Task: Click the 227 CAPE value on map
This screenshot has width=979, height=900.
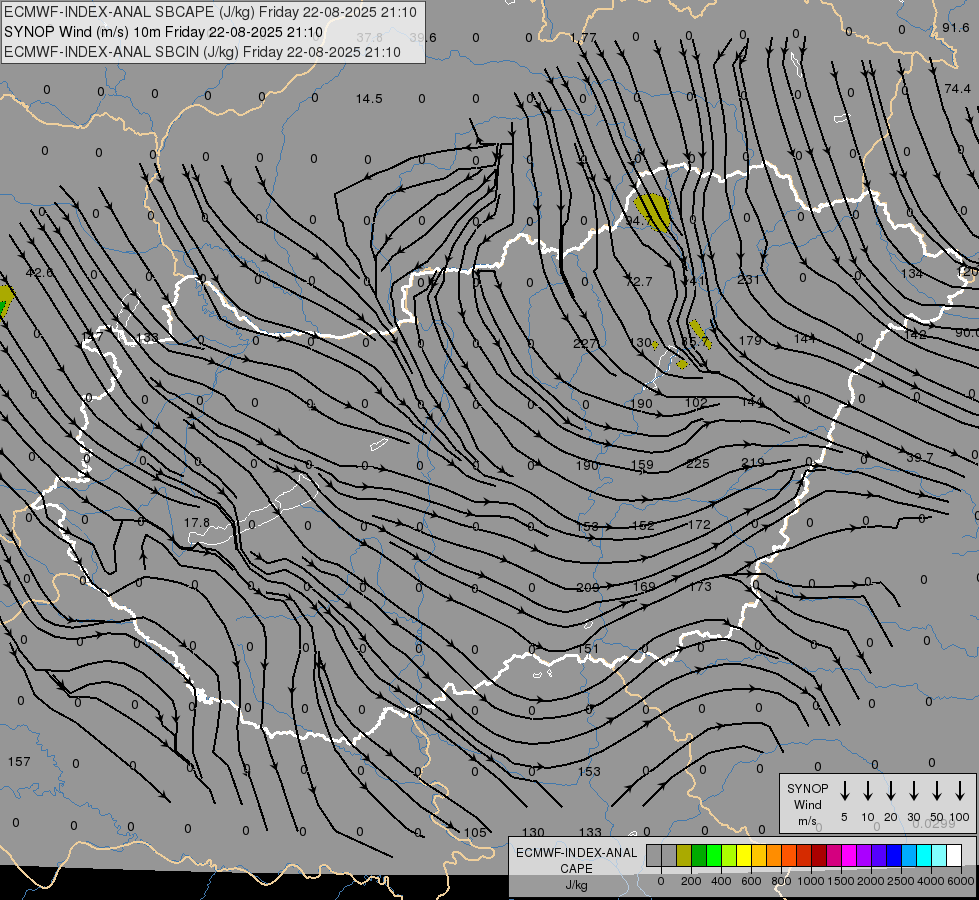Action: click(x=585, y=344)
